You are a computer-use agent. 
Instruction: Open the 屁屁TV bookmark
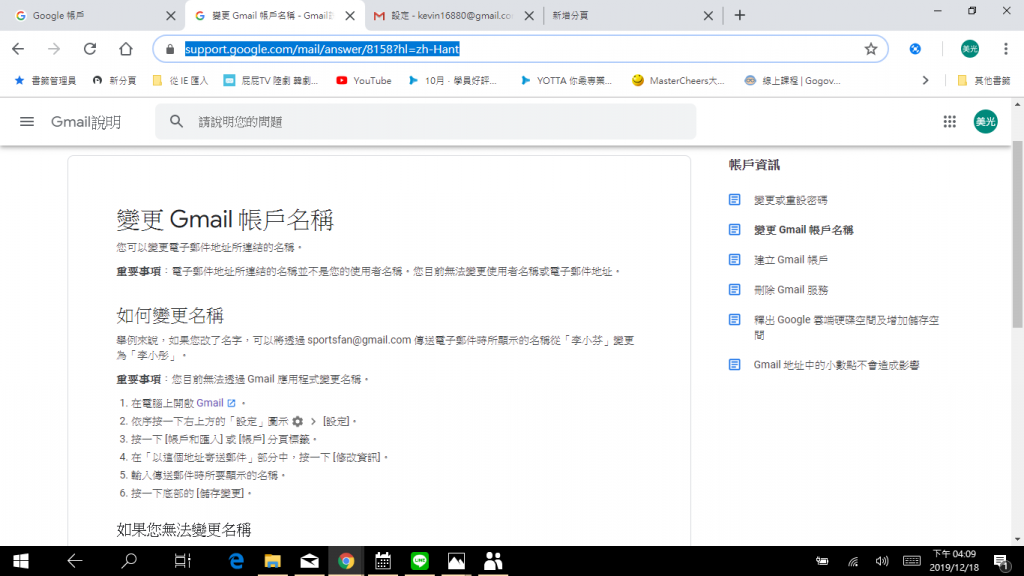point(271,81)
